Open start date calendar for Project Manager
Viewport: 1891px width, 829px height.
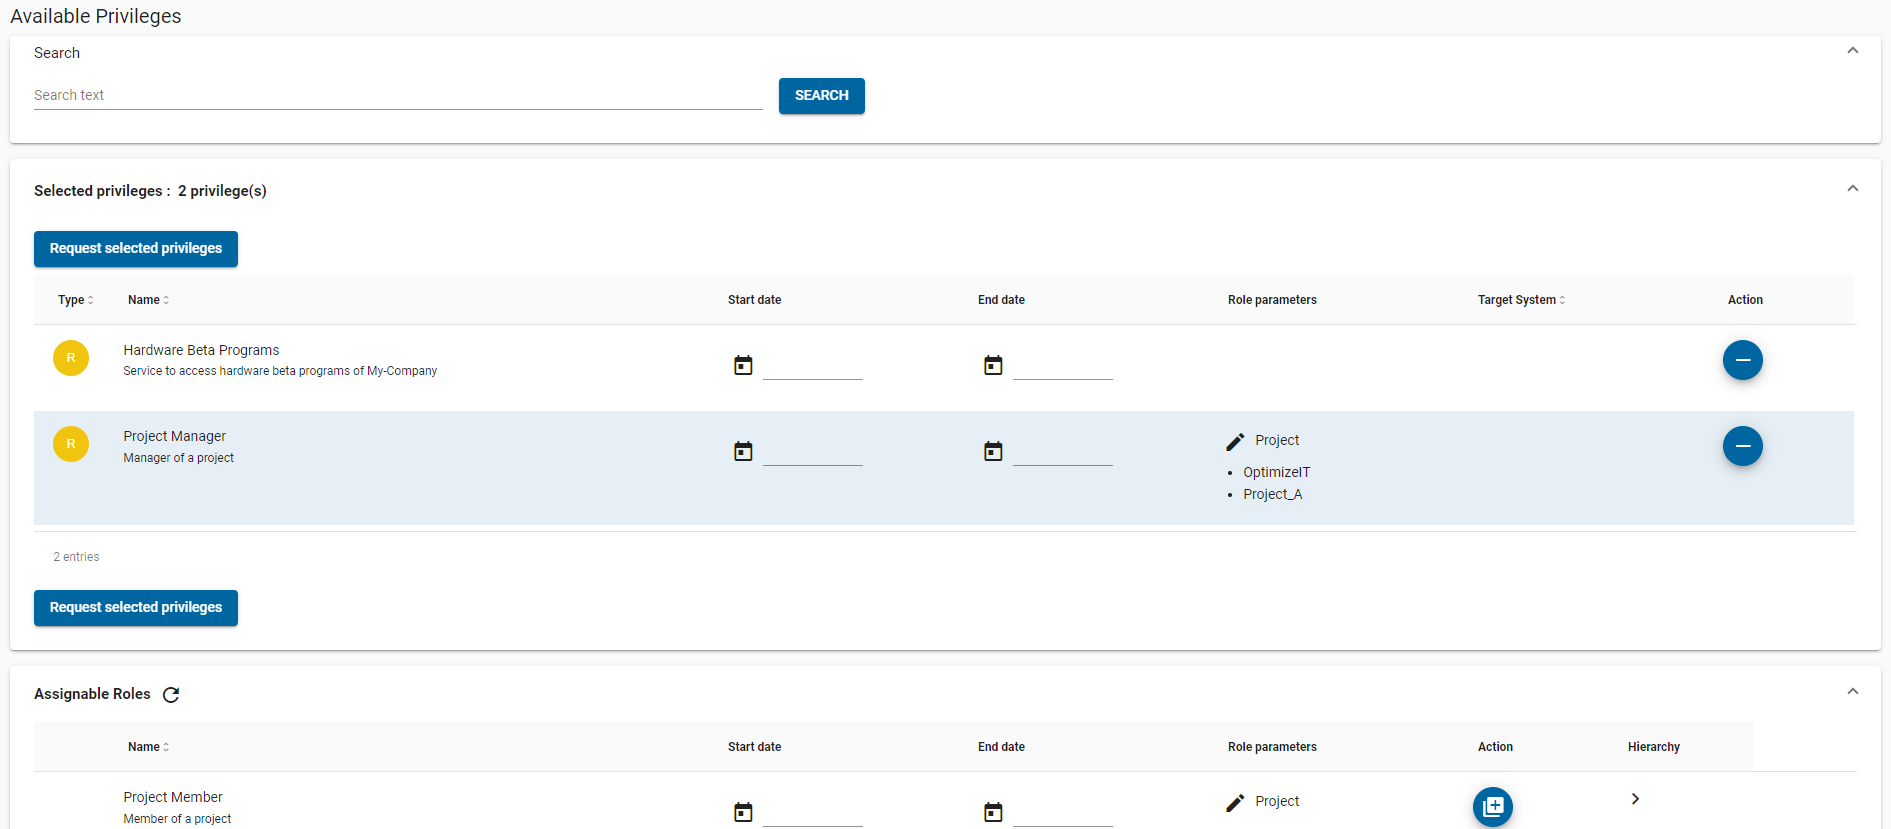point(743,451)
